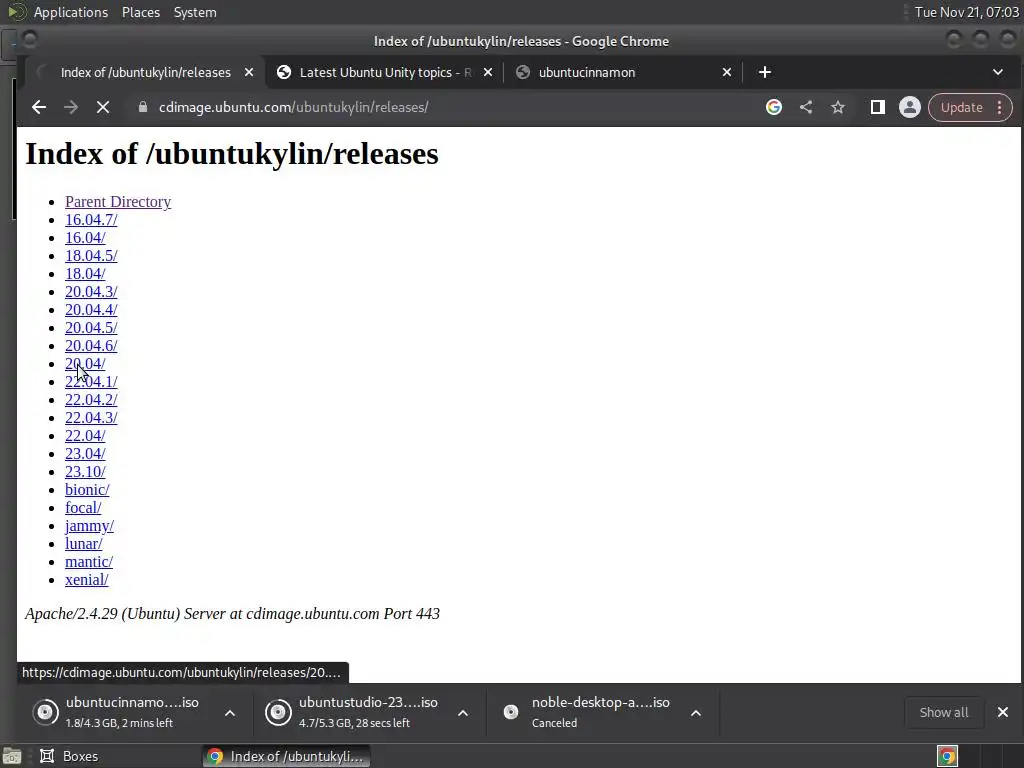Screen dimensions: 1024x768
Task: Close the Latest Ubuntu Unity topics tab
Action: pyautogui.click(x=487, y=72)
